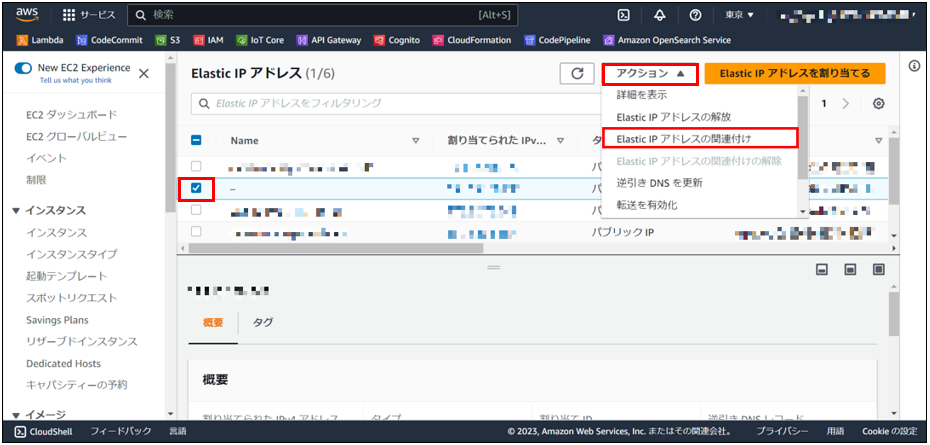Switch to the タグ tab
Screen dimensions: 930x445
coord(263,323)
